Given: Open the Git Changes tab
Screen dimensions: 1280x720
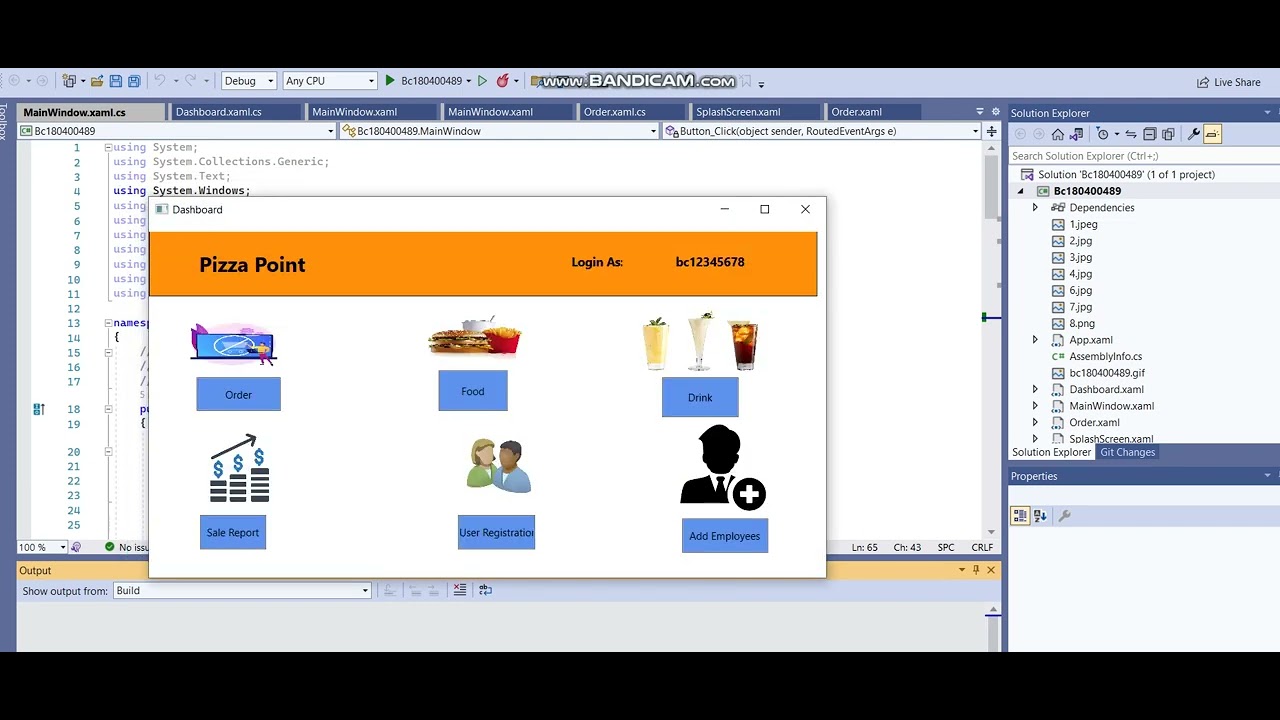Looking at the screenshot, I should point(1127,452).
